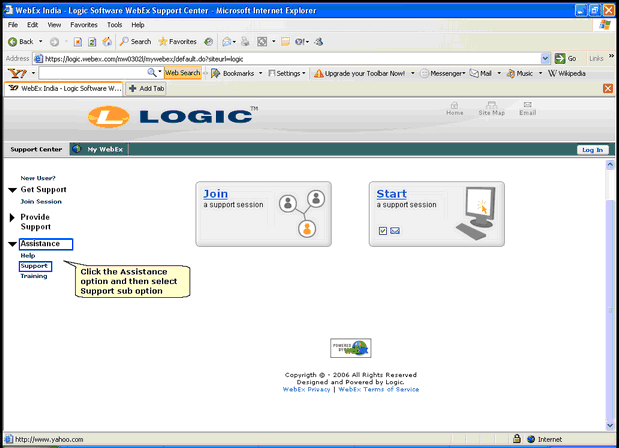Collapse the Assistance section arrow

(x=12, y=244)
